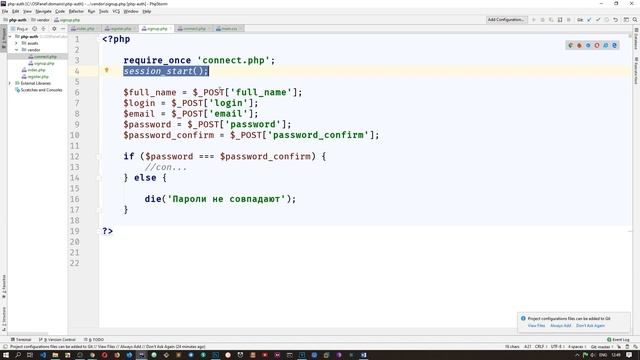Click Always Add link in notification
The image size is (640, 360).
561,326
